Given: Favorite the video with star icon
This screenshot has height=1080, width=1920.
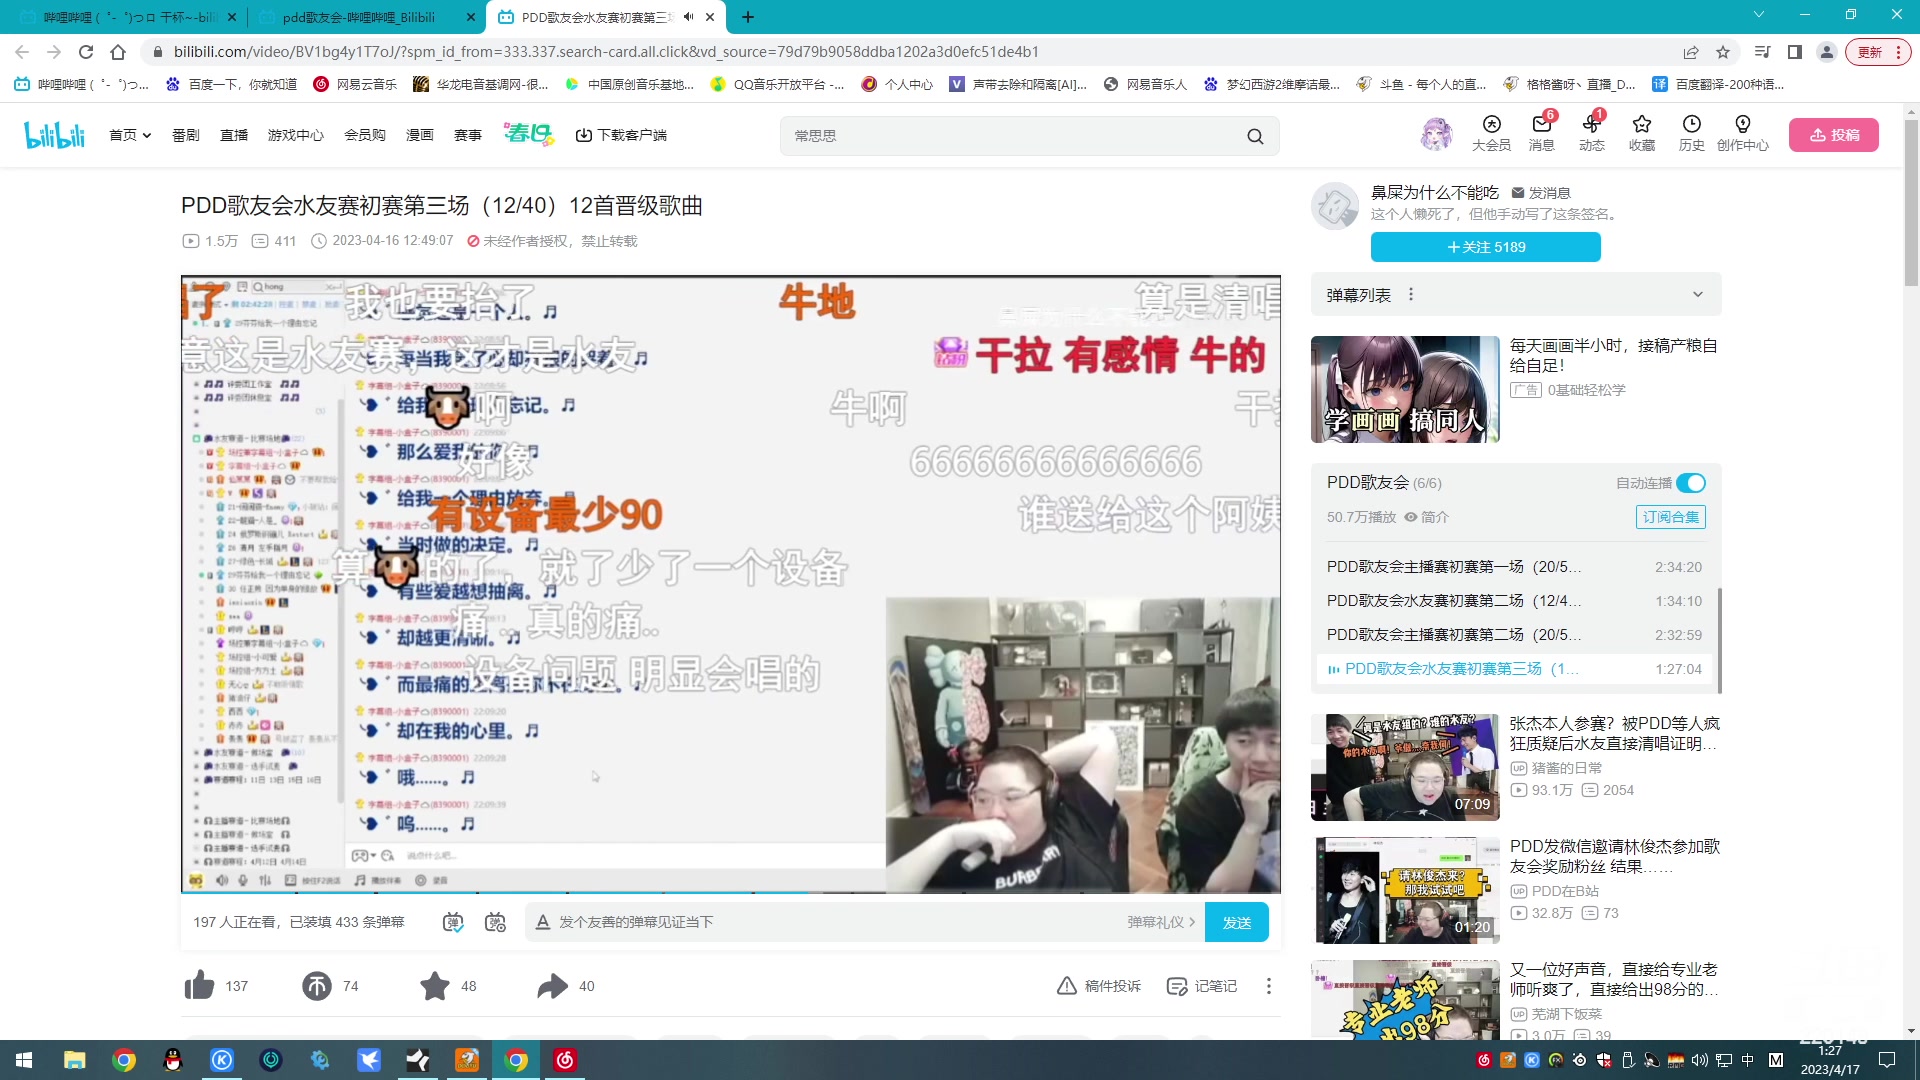Looking at the screenshot, I should coord(434,986).
